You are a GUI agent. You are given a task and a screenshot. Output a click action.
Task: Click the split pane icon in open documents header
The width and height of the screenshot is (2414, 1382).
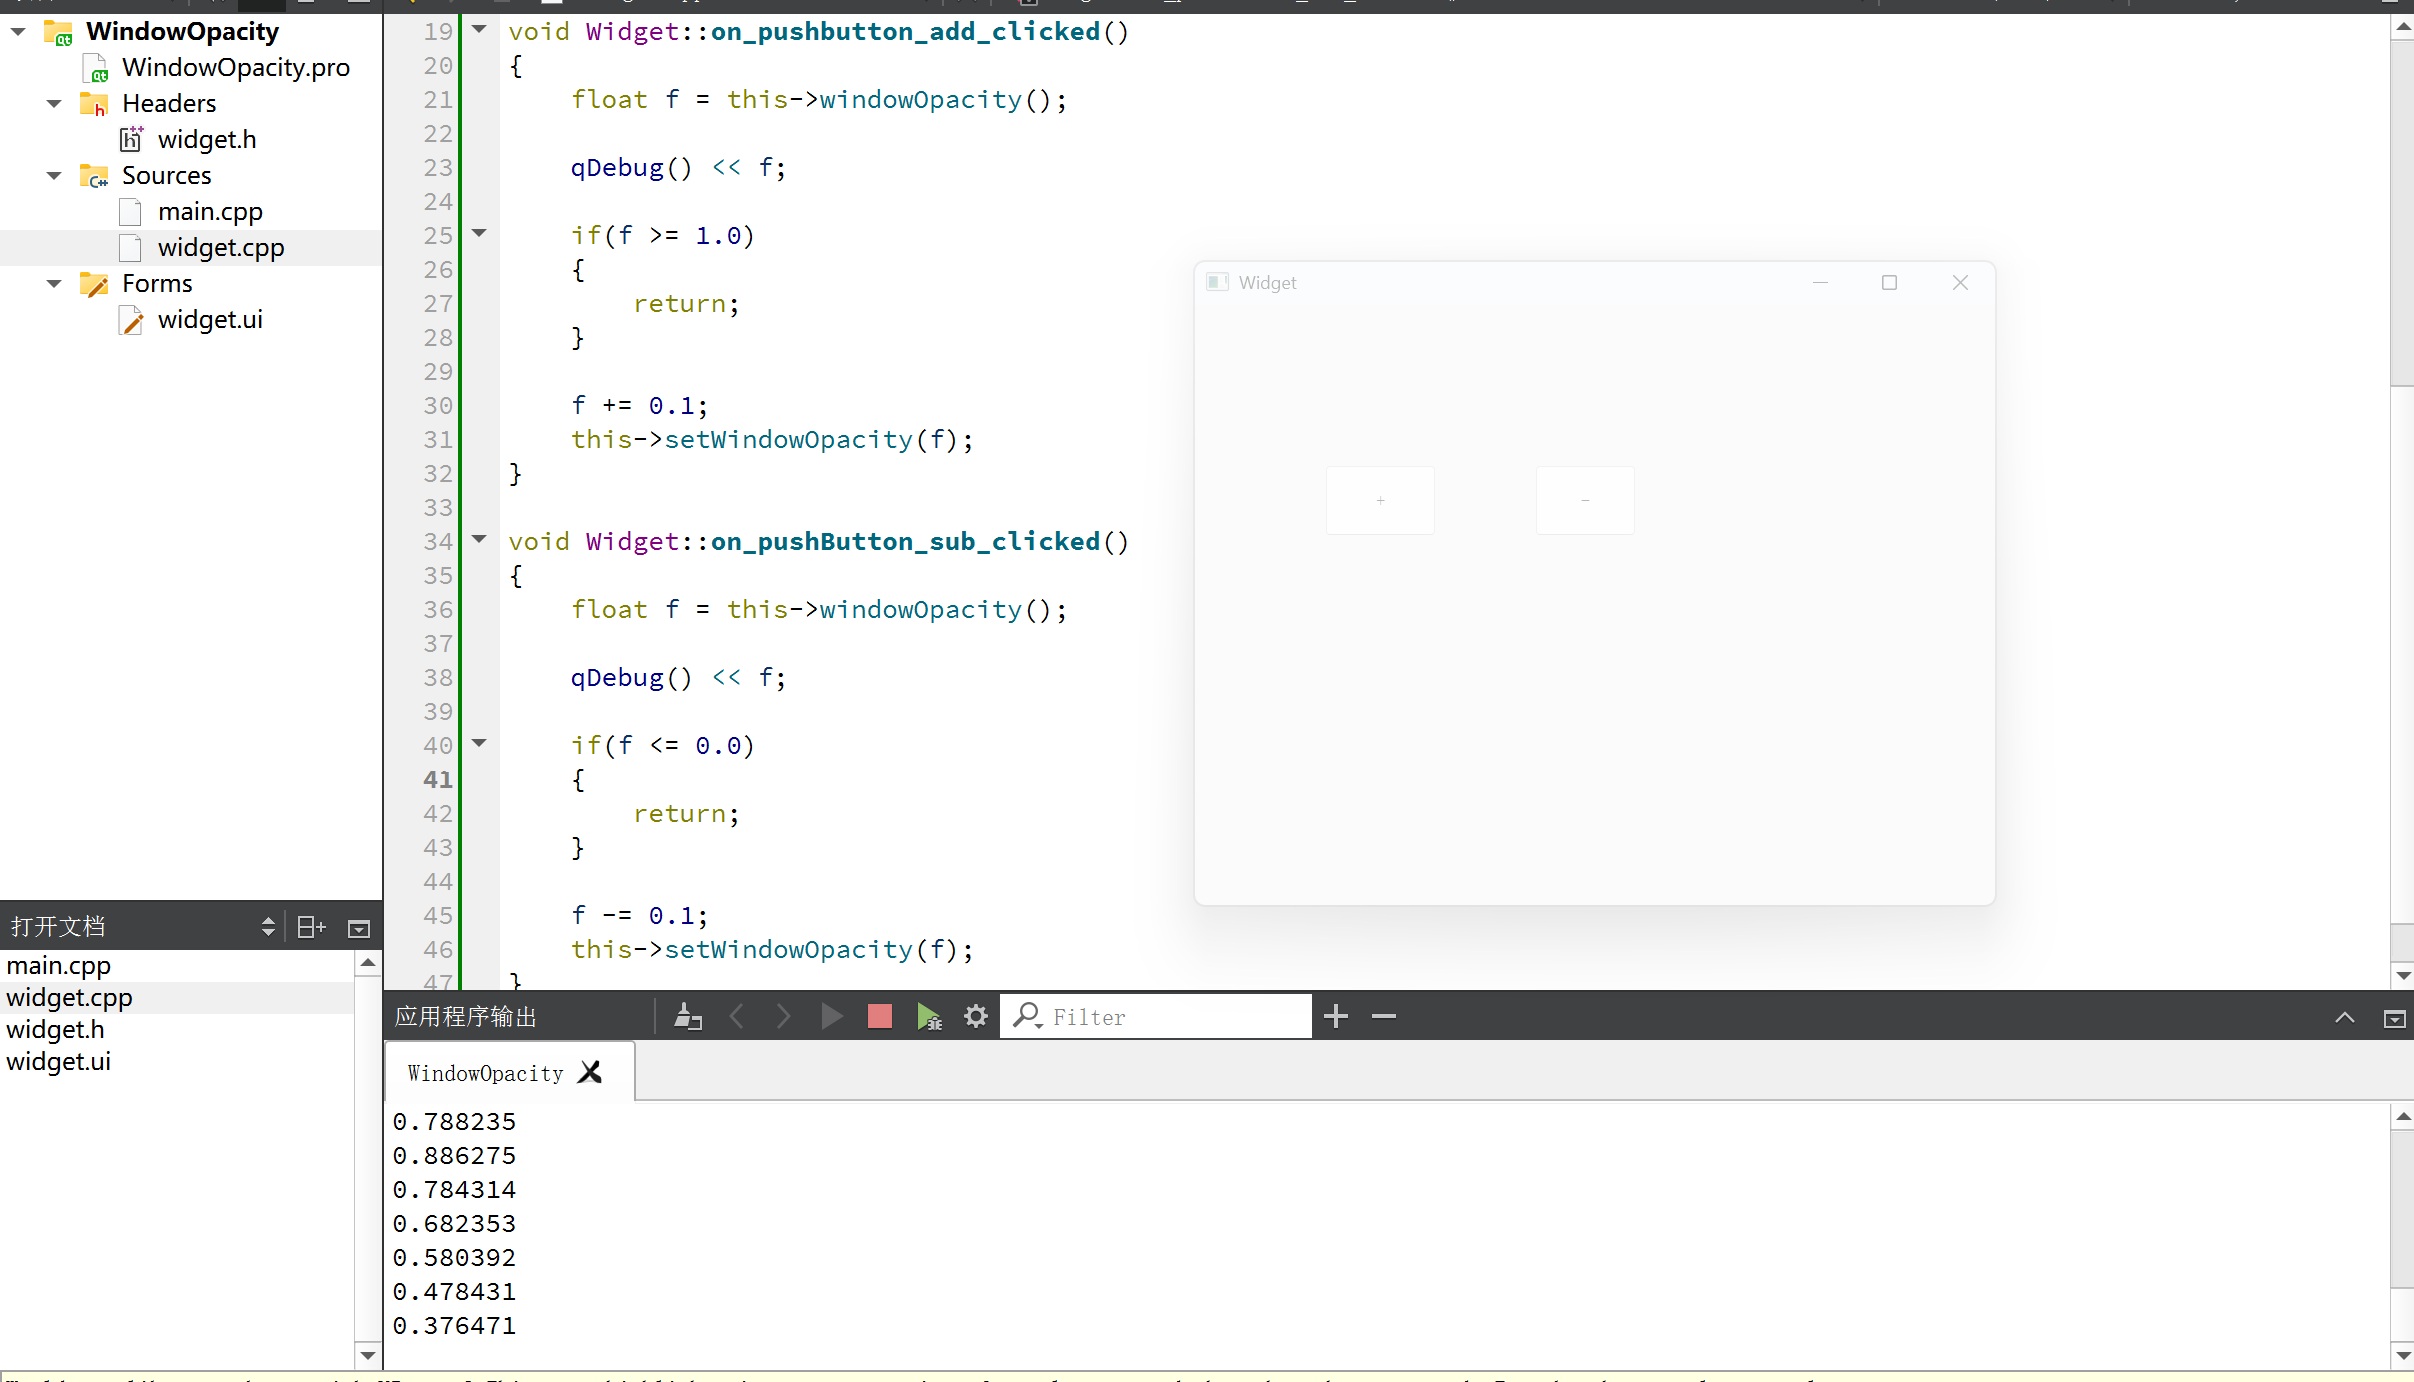coord(311,927)
